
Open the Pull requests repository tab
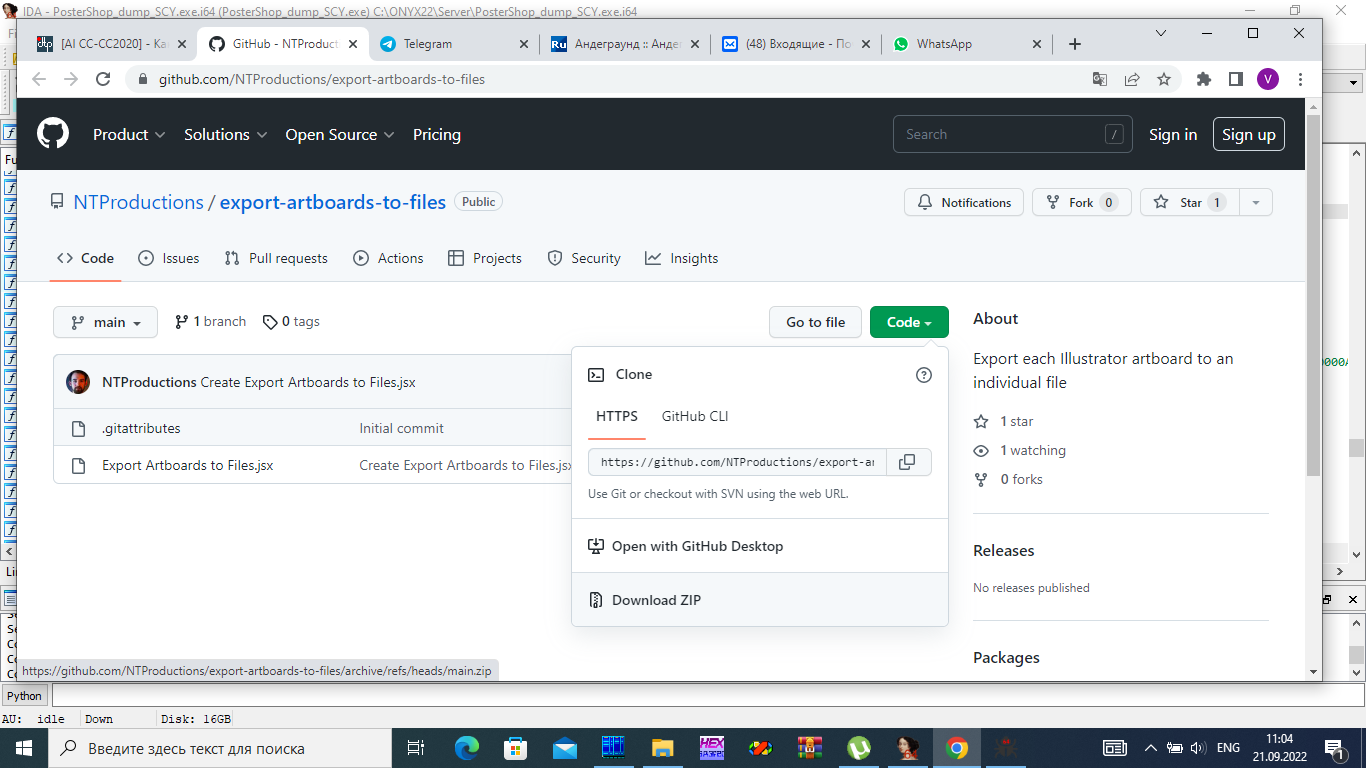click(x=276, y=258)
